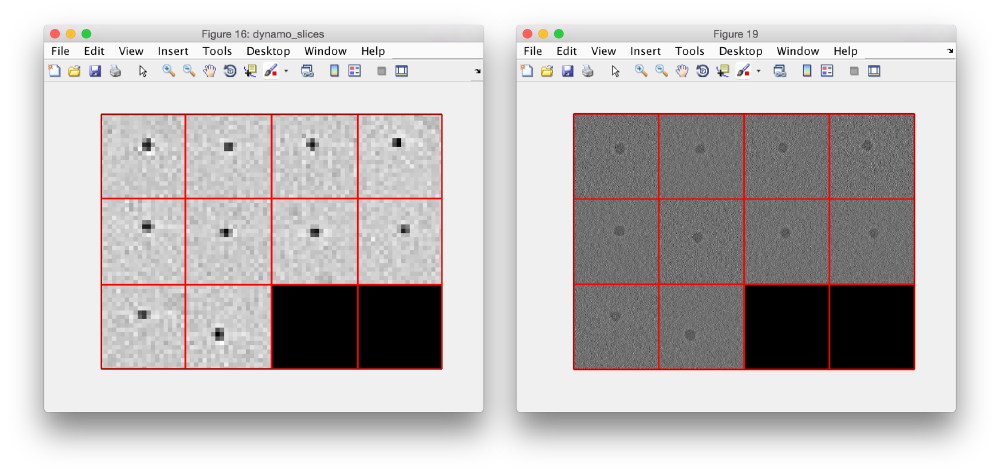This screenshot has height=475, width=1000.
Task: Select Rotate 3D tool in Figure 16
Action: [230, 71]
